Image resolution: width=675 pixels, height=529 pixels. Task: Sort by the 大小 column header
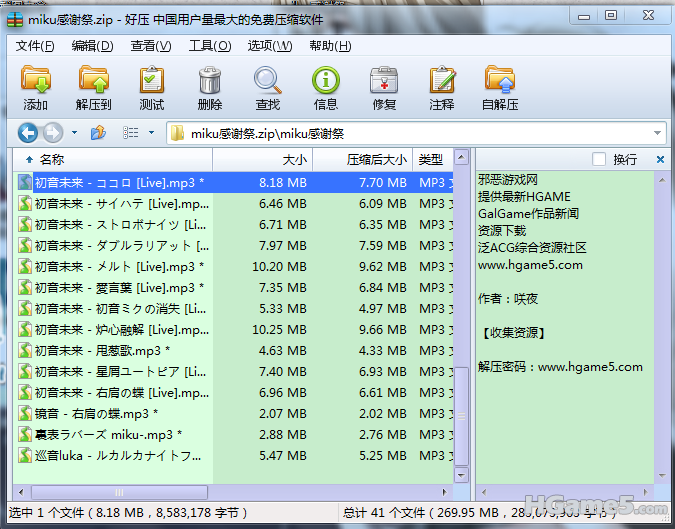point(263,160)
